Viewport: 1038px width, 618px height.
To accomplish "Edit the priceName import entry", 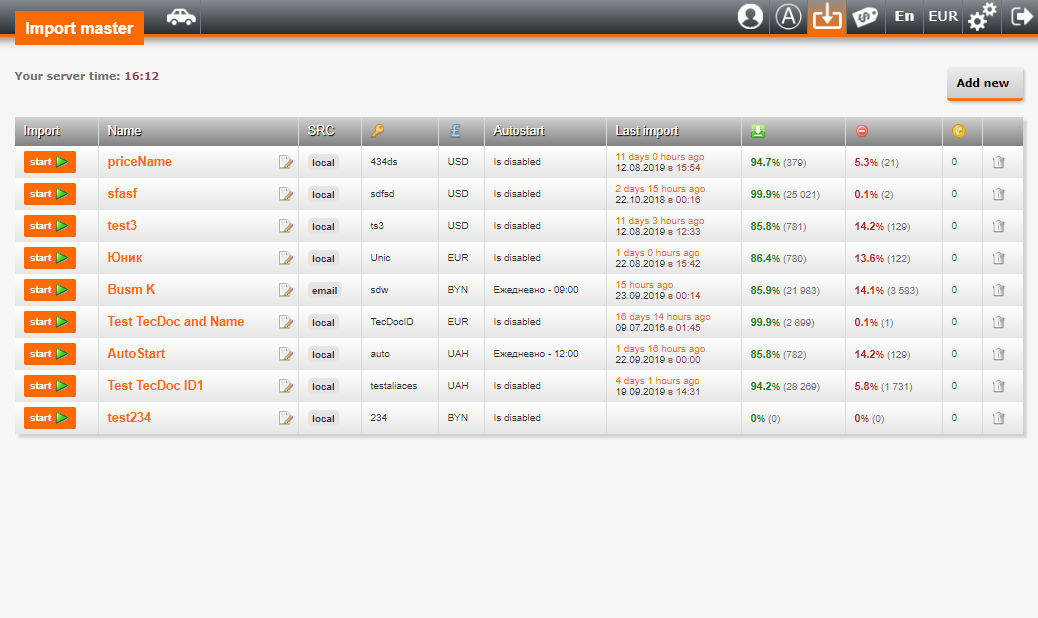I will tap(286, 162).
